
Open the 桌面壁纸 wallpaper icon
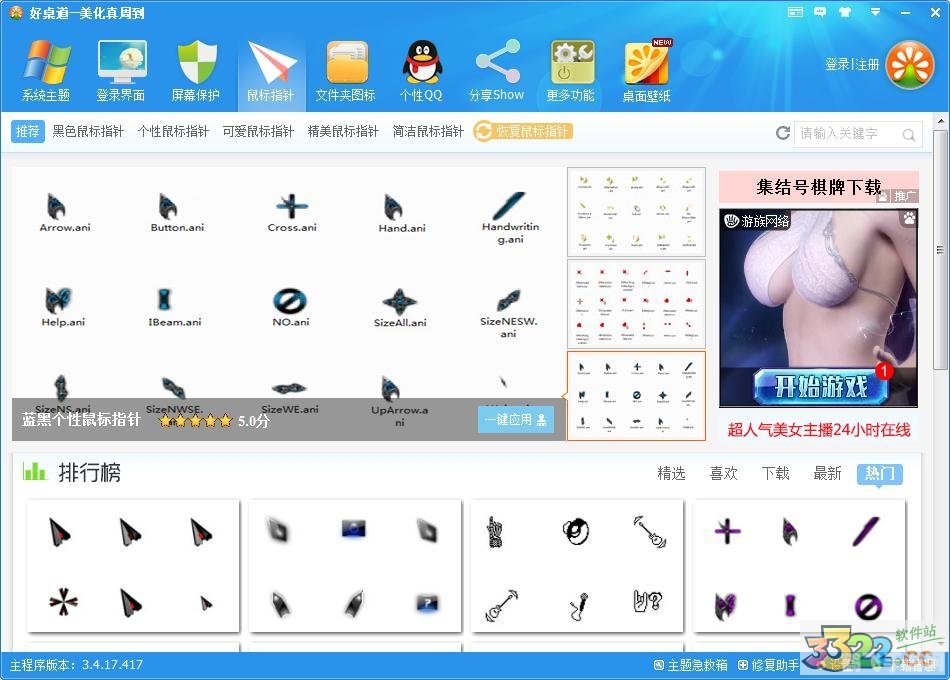pyautogui.click(x=646, y=64)
